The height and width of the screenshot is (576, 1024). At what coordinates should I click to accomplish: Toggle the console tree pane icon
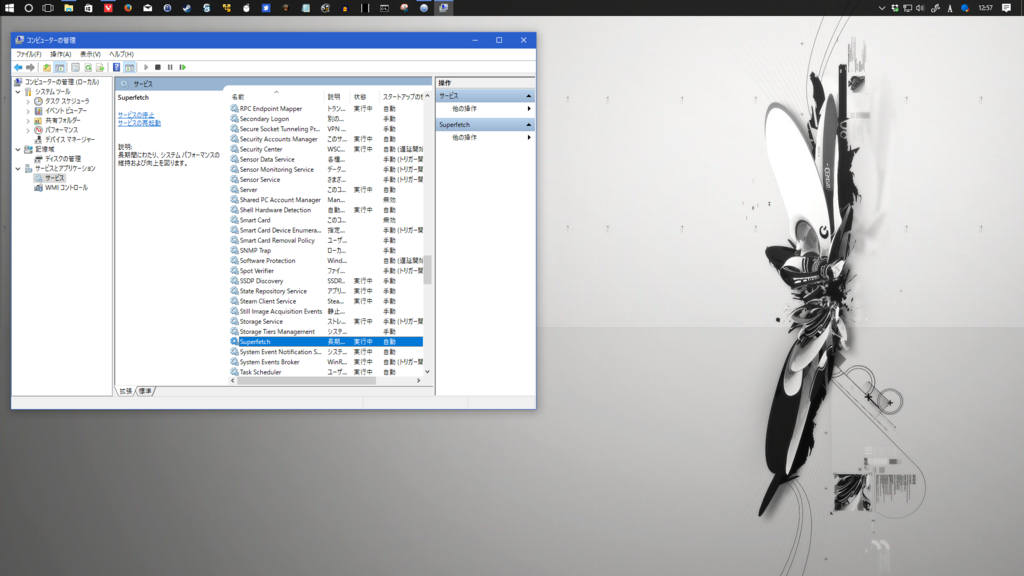pos(60,67)
